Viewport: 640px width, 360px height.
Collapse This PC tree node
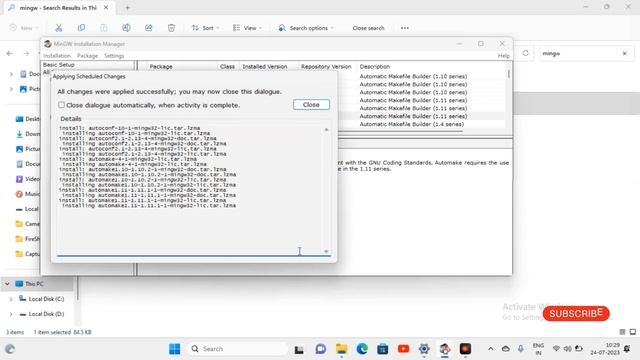click(7, 284)
